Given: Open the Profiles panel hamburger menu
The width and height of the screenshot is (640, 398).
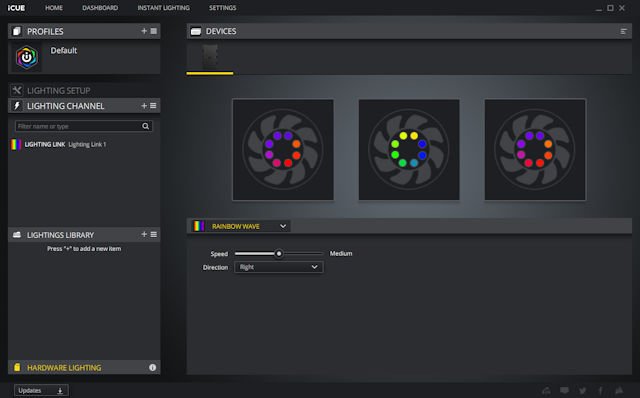Looking at the screenshot, I should (x=153, y=31).
